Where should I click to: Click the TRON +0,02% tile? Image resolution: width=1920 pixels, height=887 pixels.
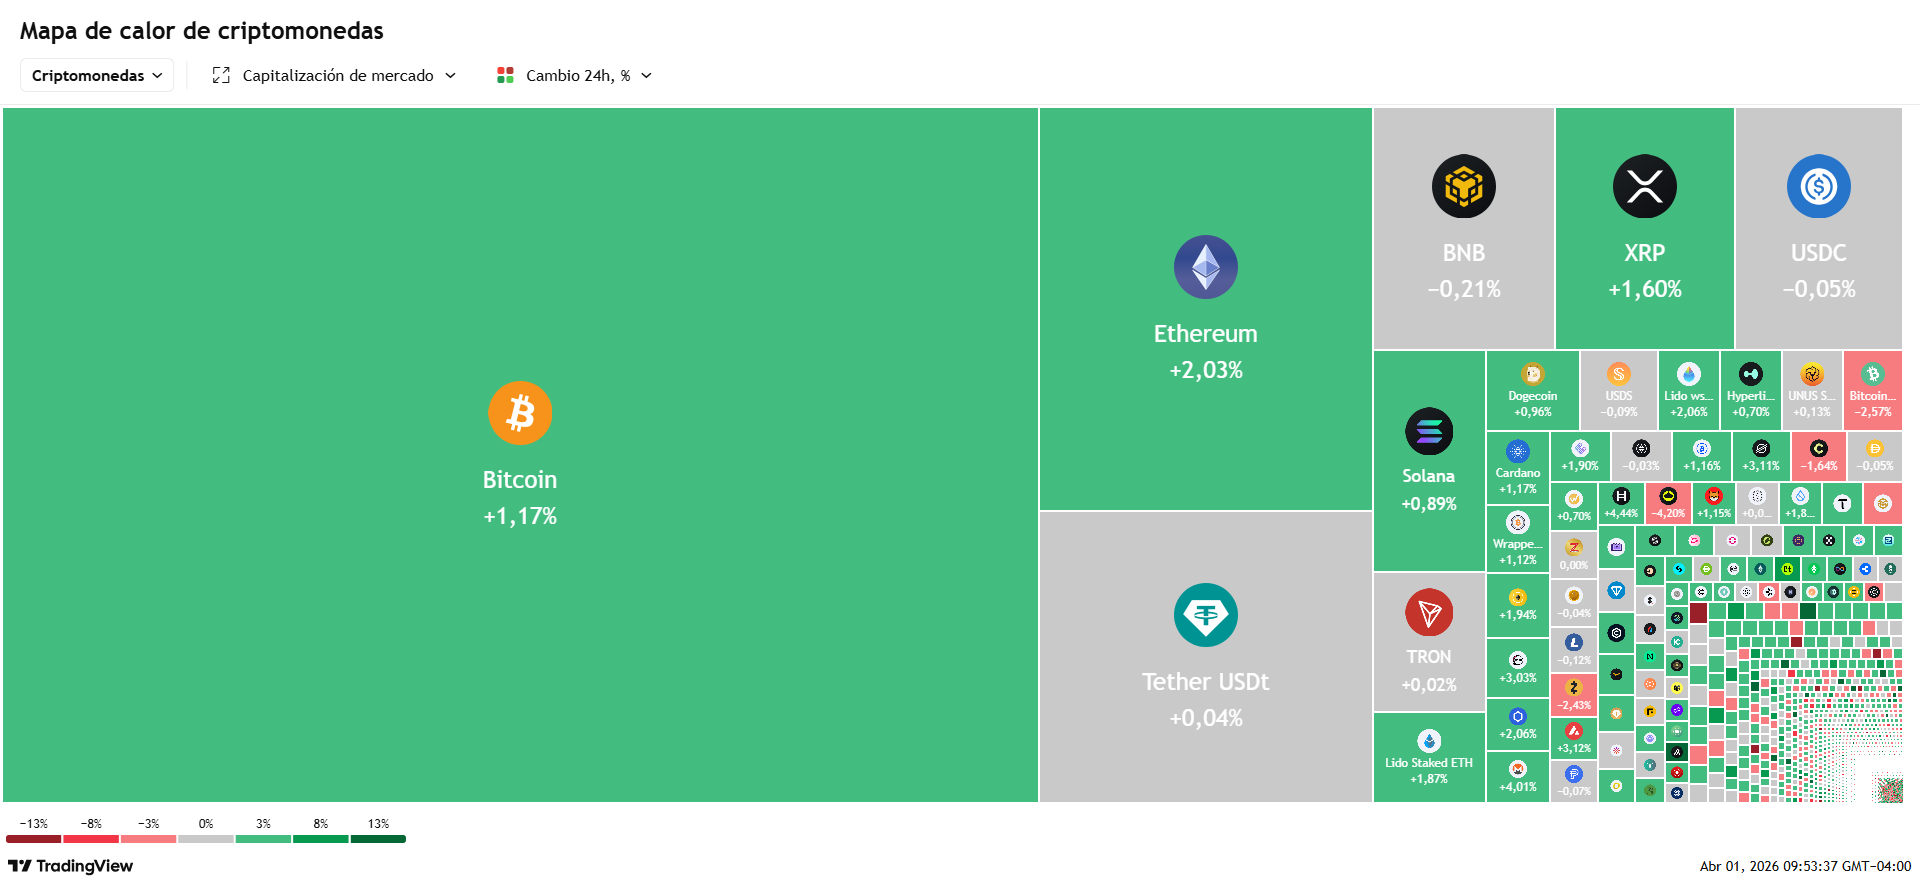[1429, 642]
